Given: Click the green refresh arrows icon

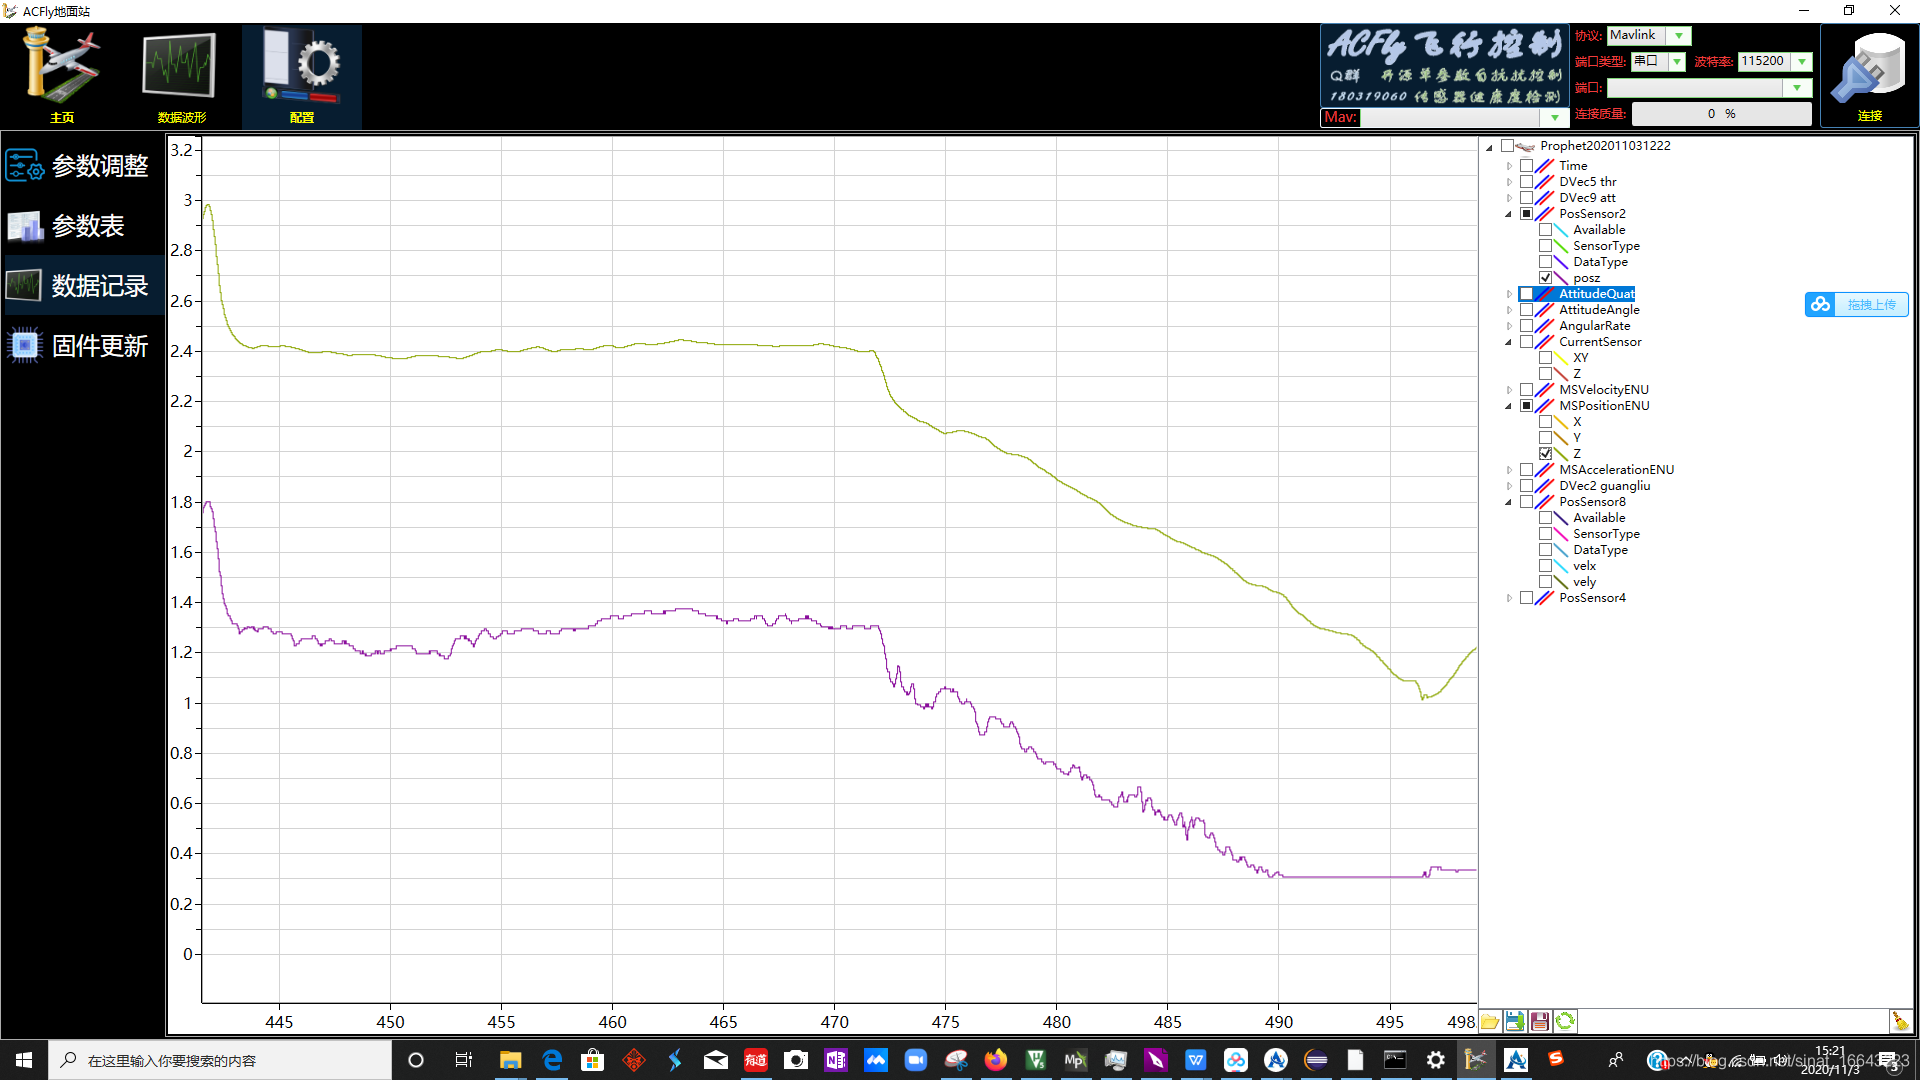Looking at the screenshot, I should 1565,1021.
